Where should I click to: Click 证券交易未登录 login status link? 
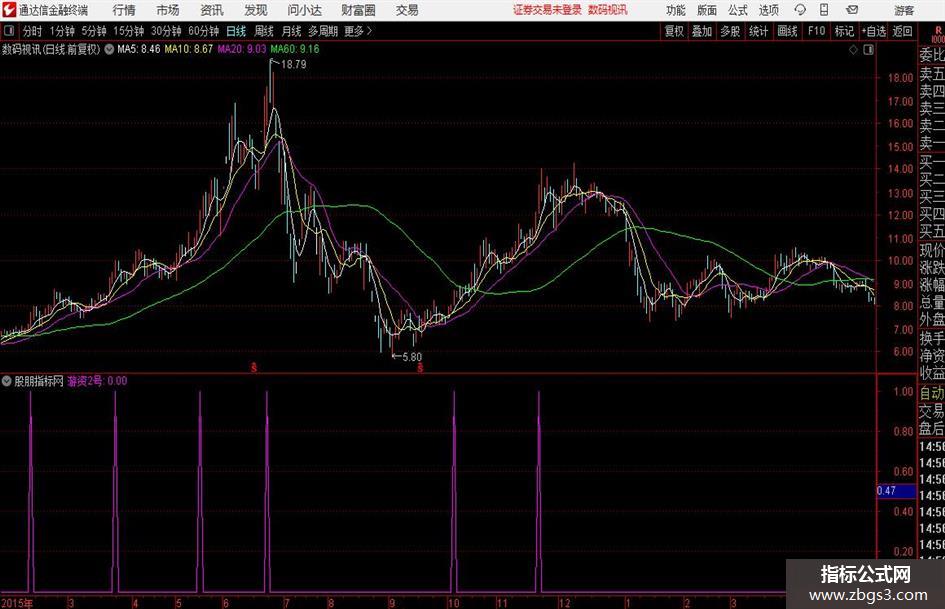(x=547, y=10)
